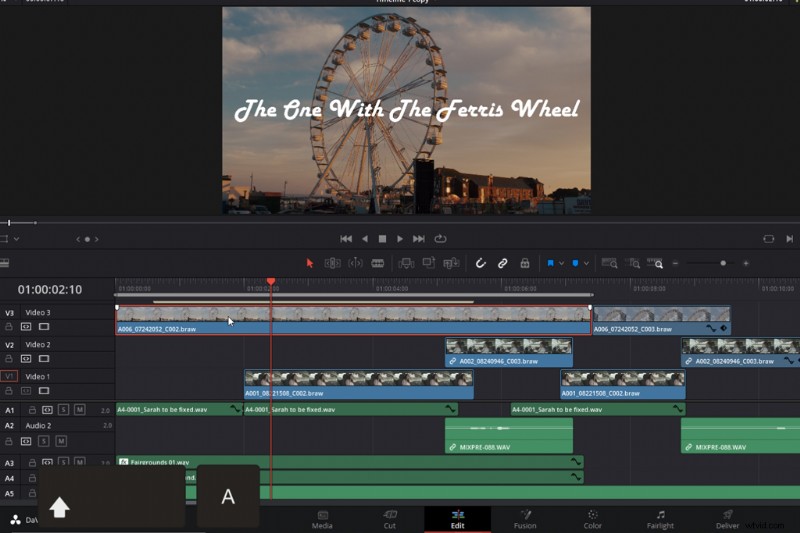Switch to the Fusion page
Screen dimensions: 800x533
click(525, 519)
